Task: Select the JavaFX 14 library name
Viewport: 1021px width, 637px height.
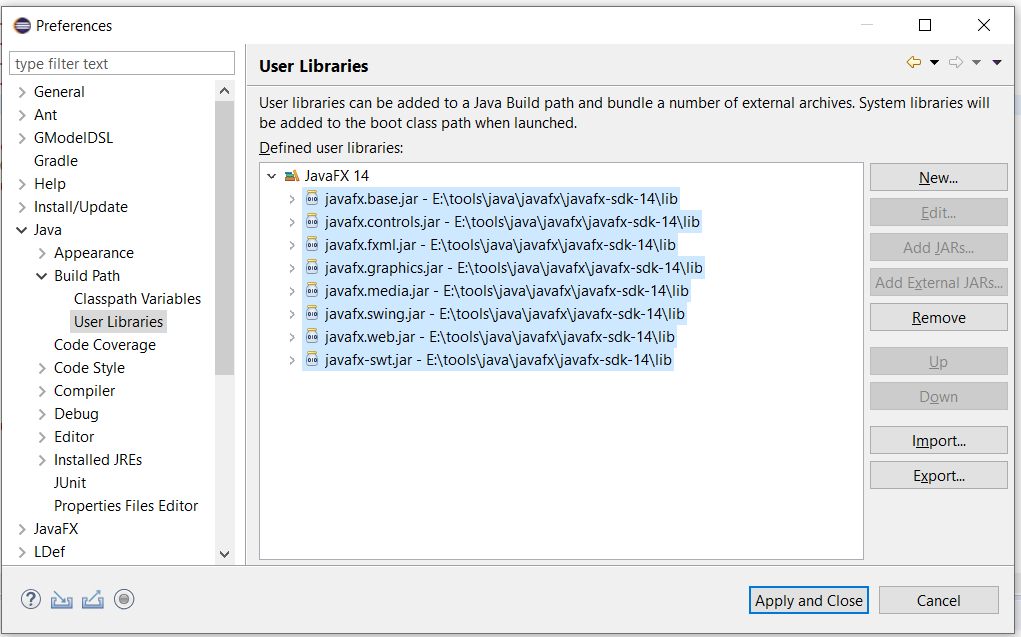Action: [337, 176]
